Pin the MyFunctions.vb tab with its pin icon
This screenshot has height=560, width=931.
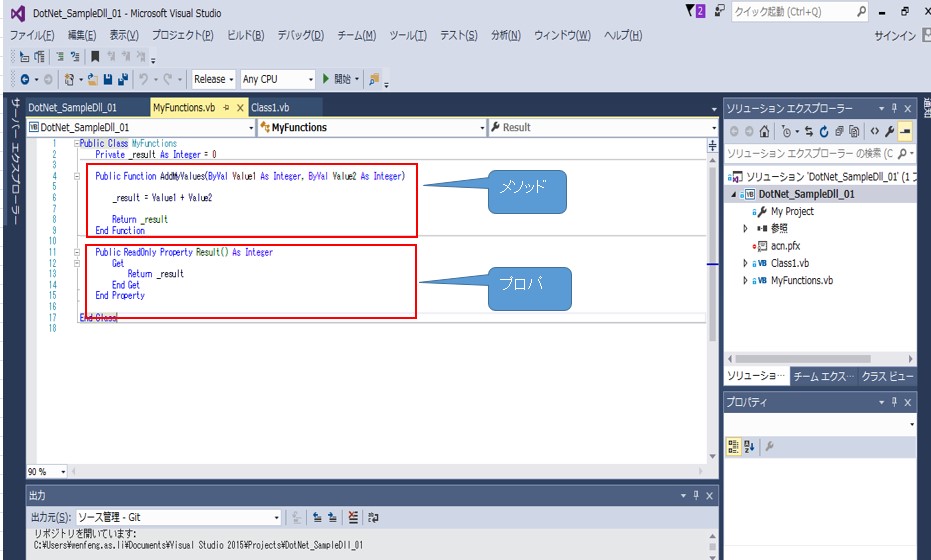point(226,107)
